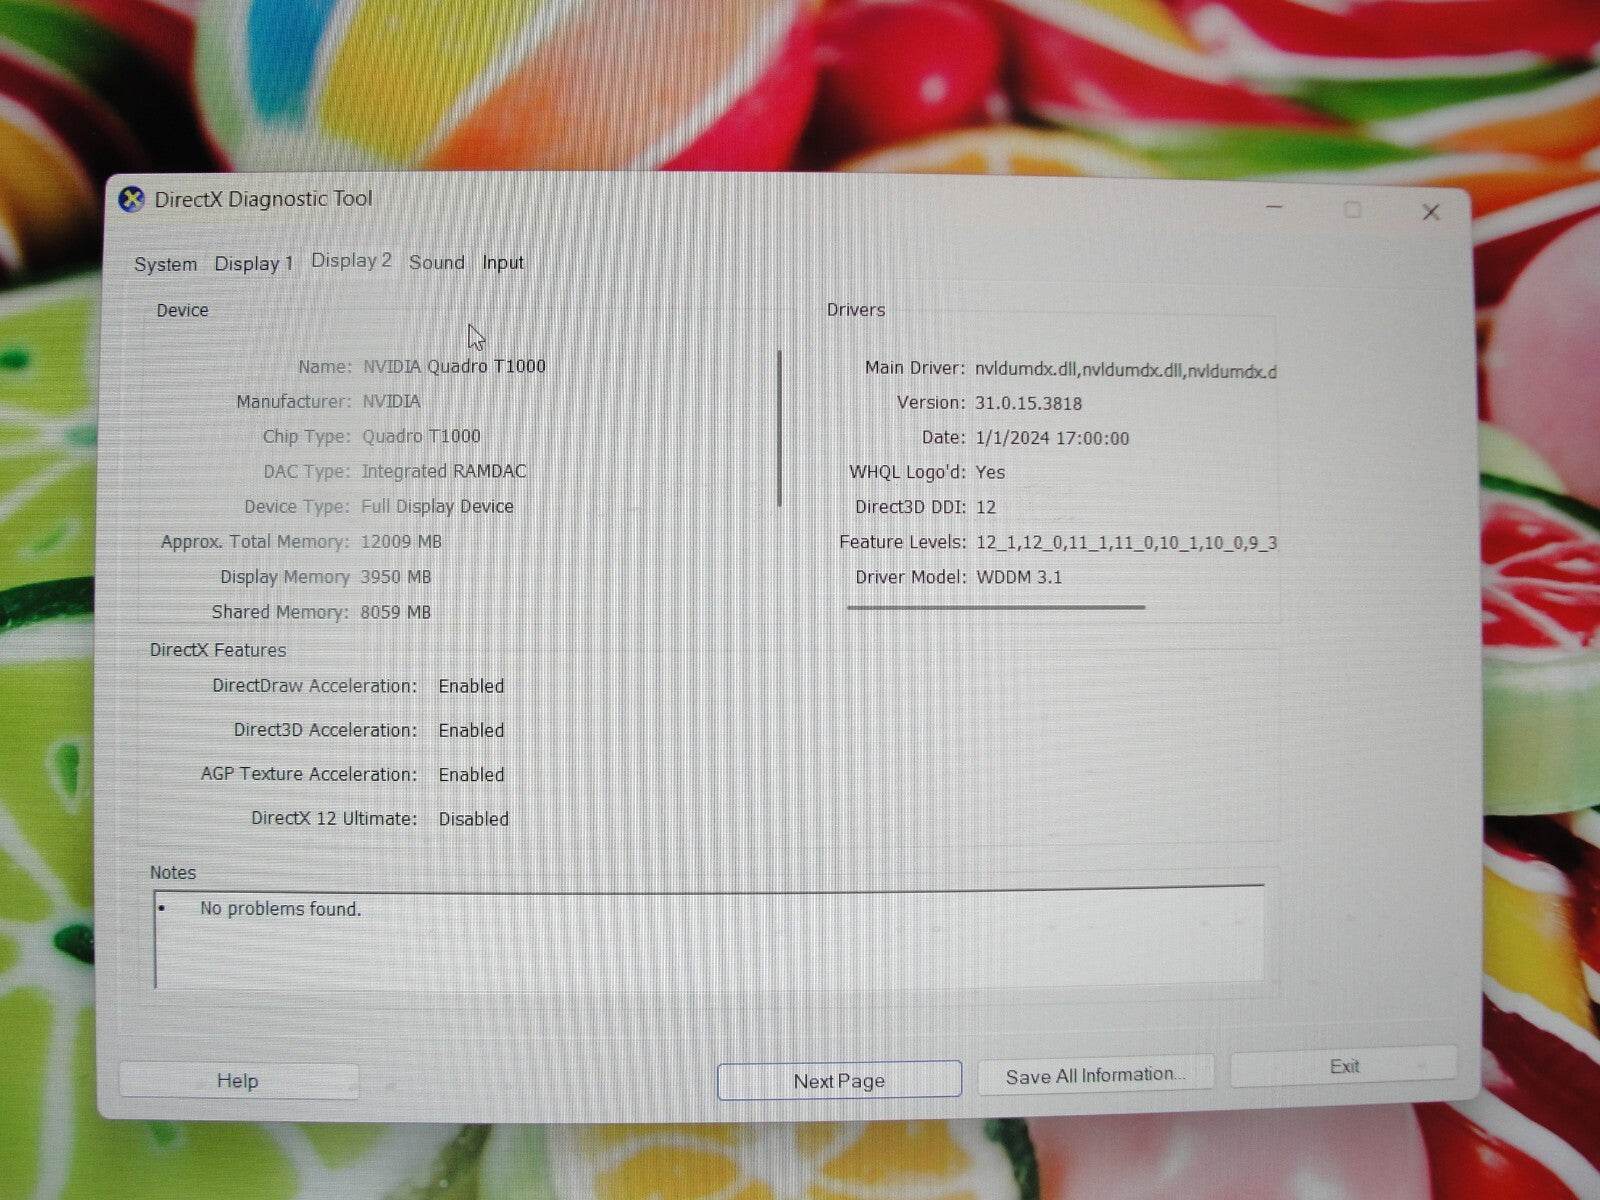Click the Driver Model WDDM 3.1 text
Image resolution: width=1600 pixels, height=1200 pixels.
pos(1020,577)
